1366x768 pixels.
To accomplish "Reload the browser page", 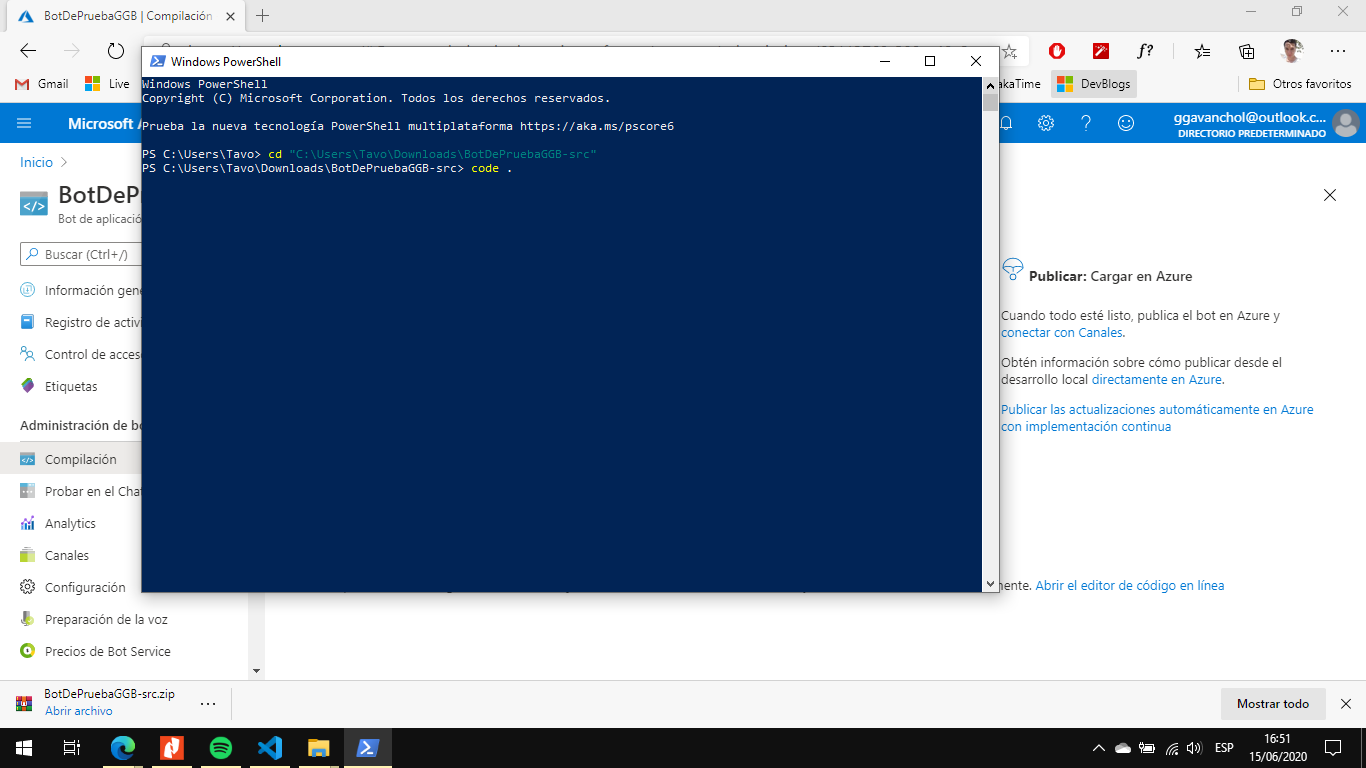I will [116, 51].
